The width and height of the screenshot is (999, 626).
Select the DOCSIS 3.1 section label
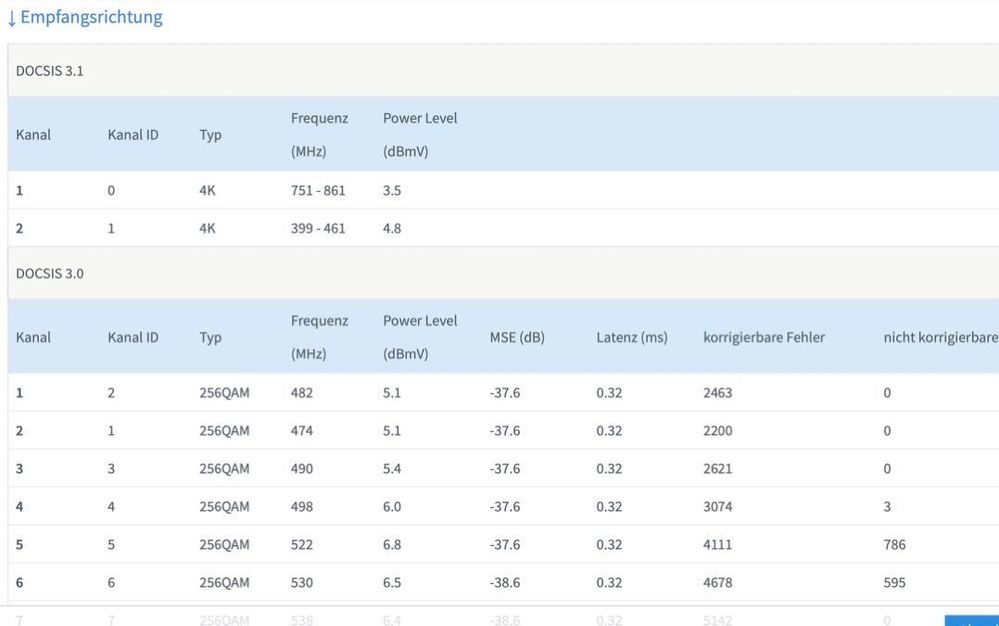point(49,71)
